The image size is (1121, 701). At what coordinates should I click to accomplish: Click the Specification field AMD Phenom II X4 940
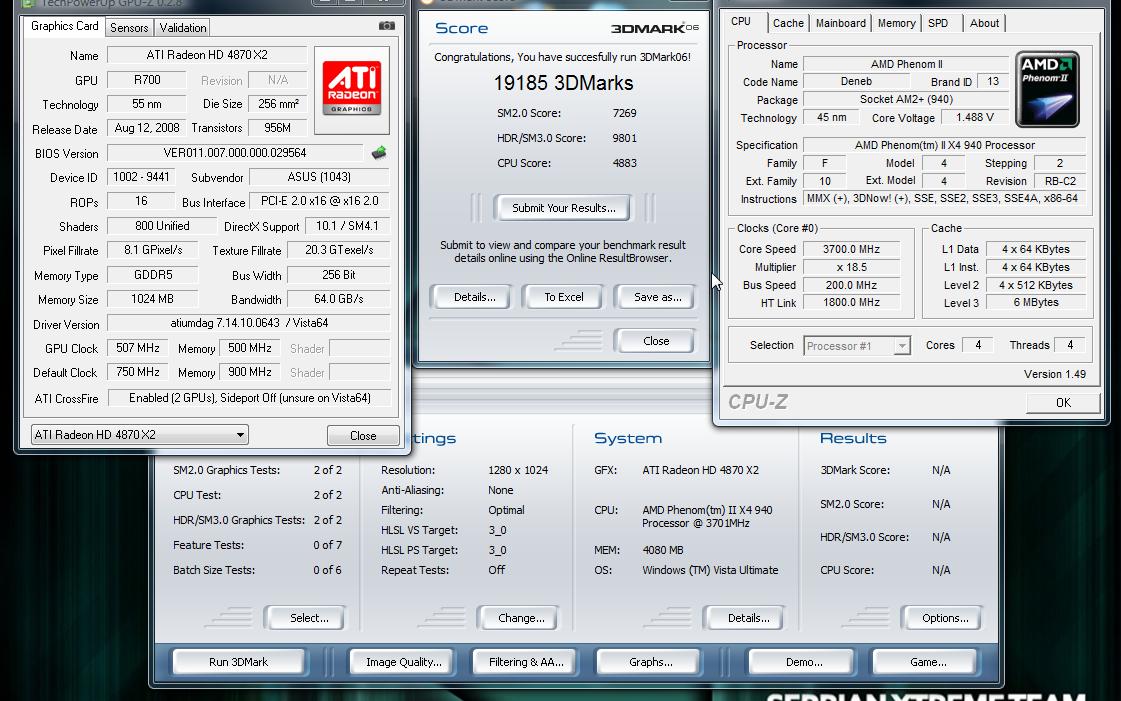(x=944, y=145)
